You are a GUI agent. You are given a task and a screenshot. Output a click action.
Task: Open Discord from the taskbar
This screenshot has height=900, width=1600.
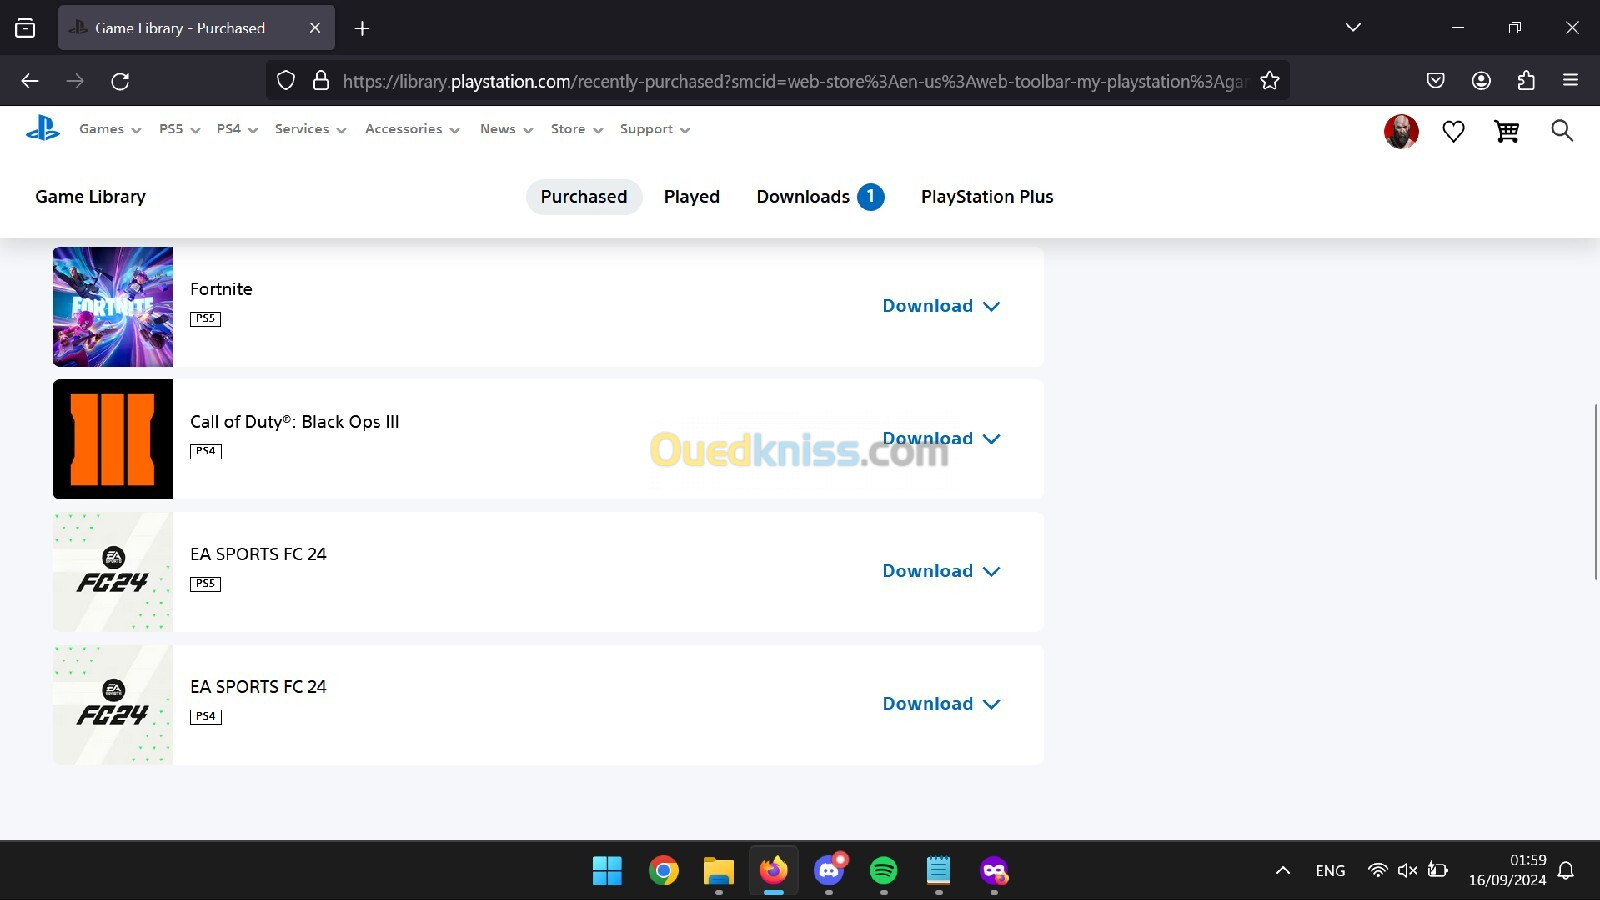tap(829, 870)
